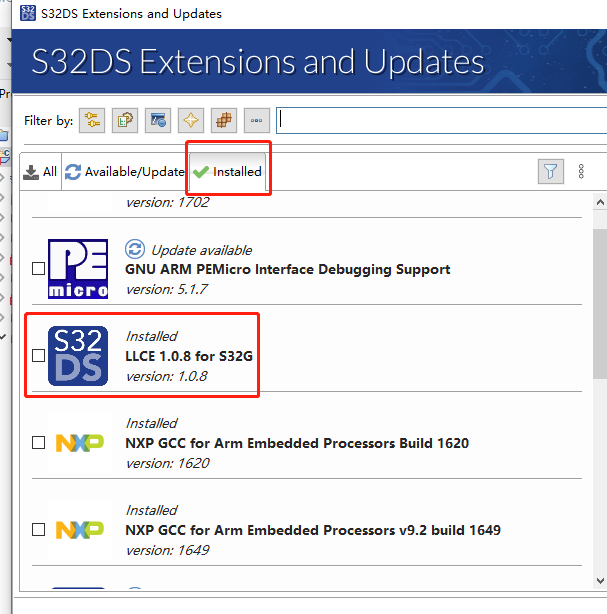Click the connector plugs filter icon

click(92, 121)
